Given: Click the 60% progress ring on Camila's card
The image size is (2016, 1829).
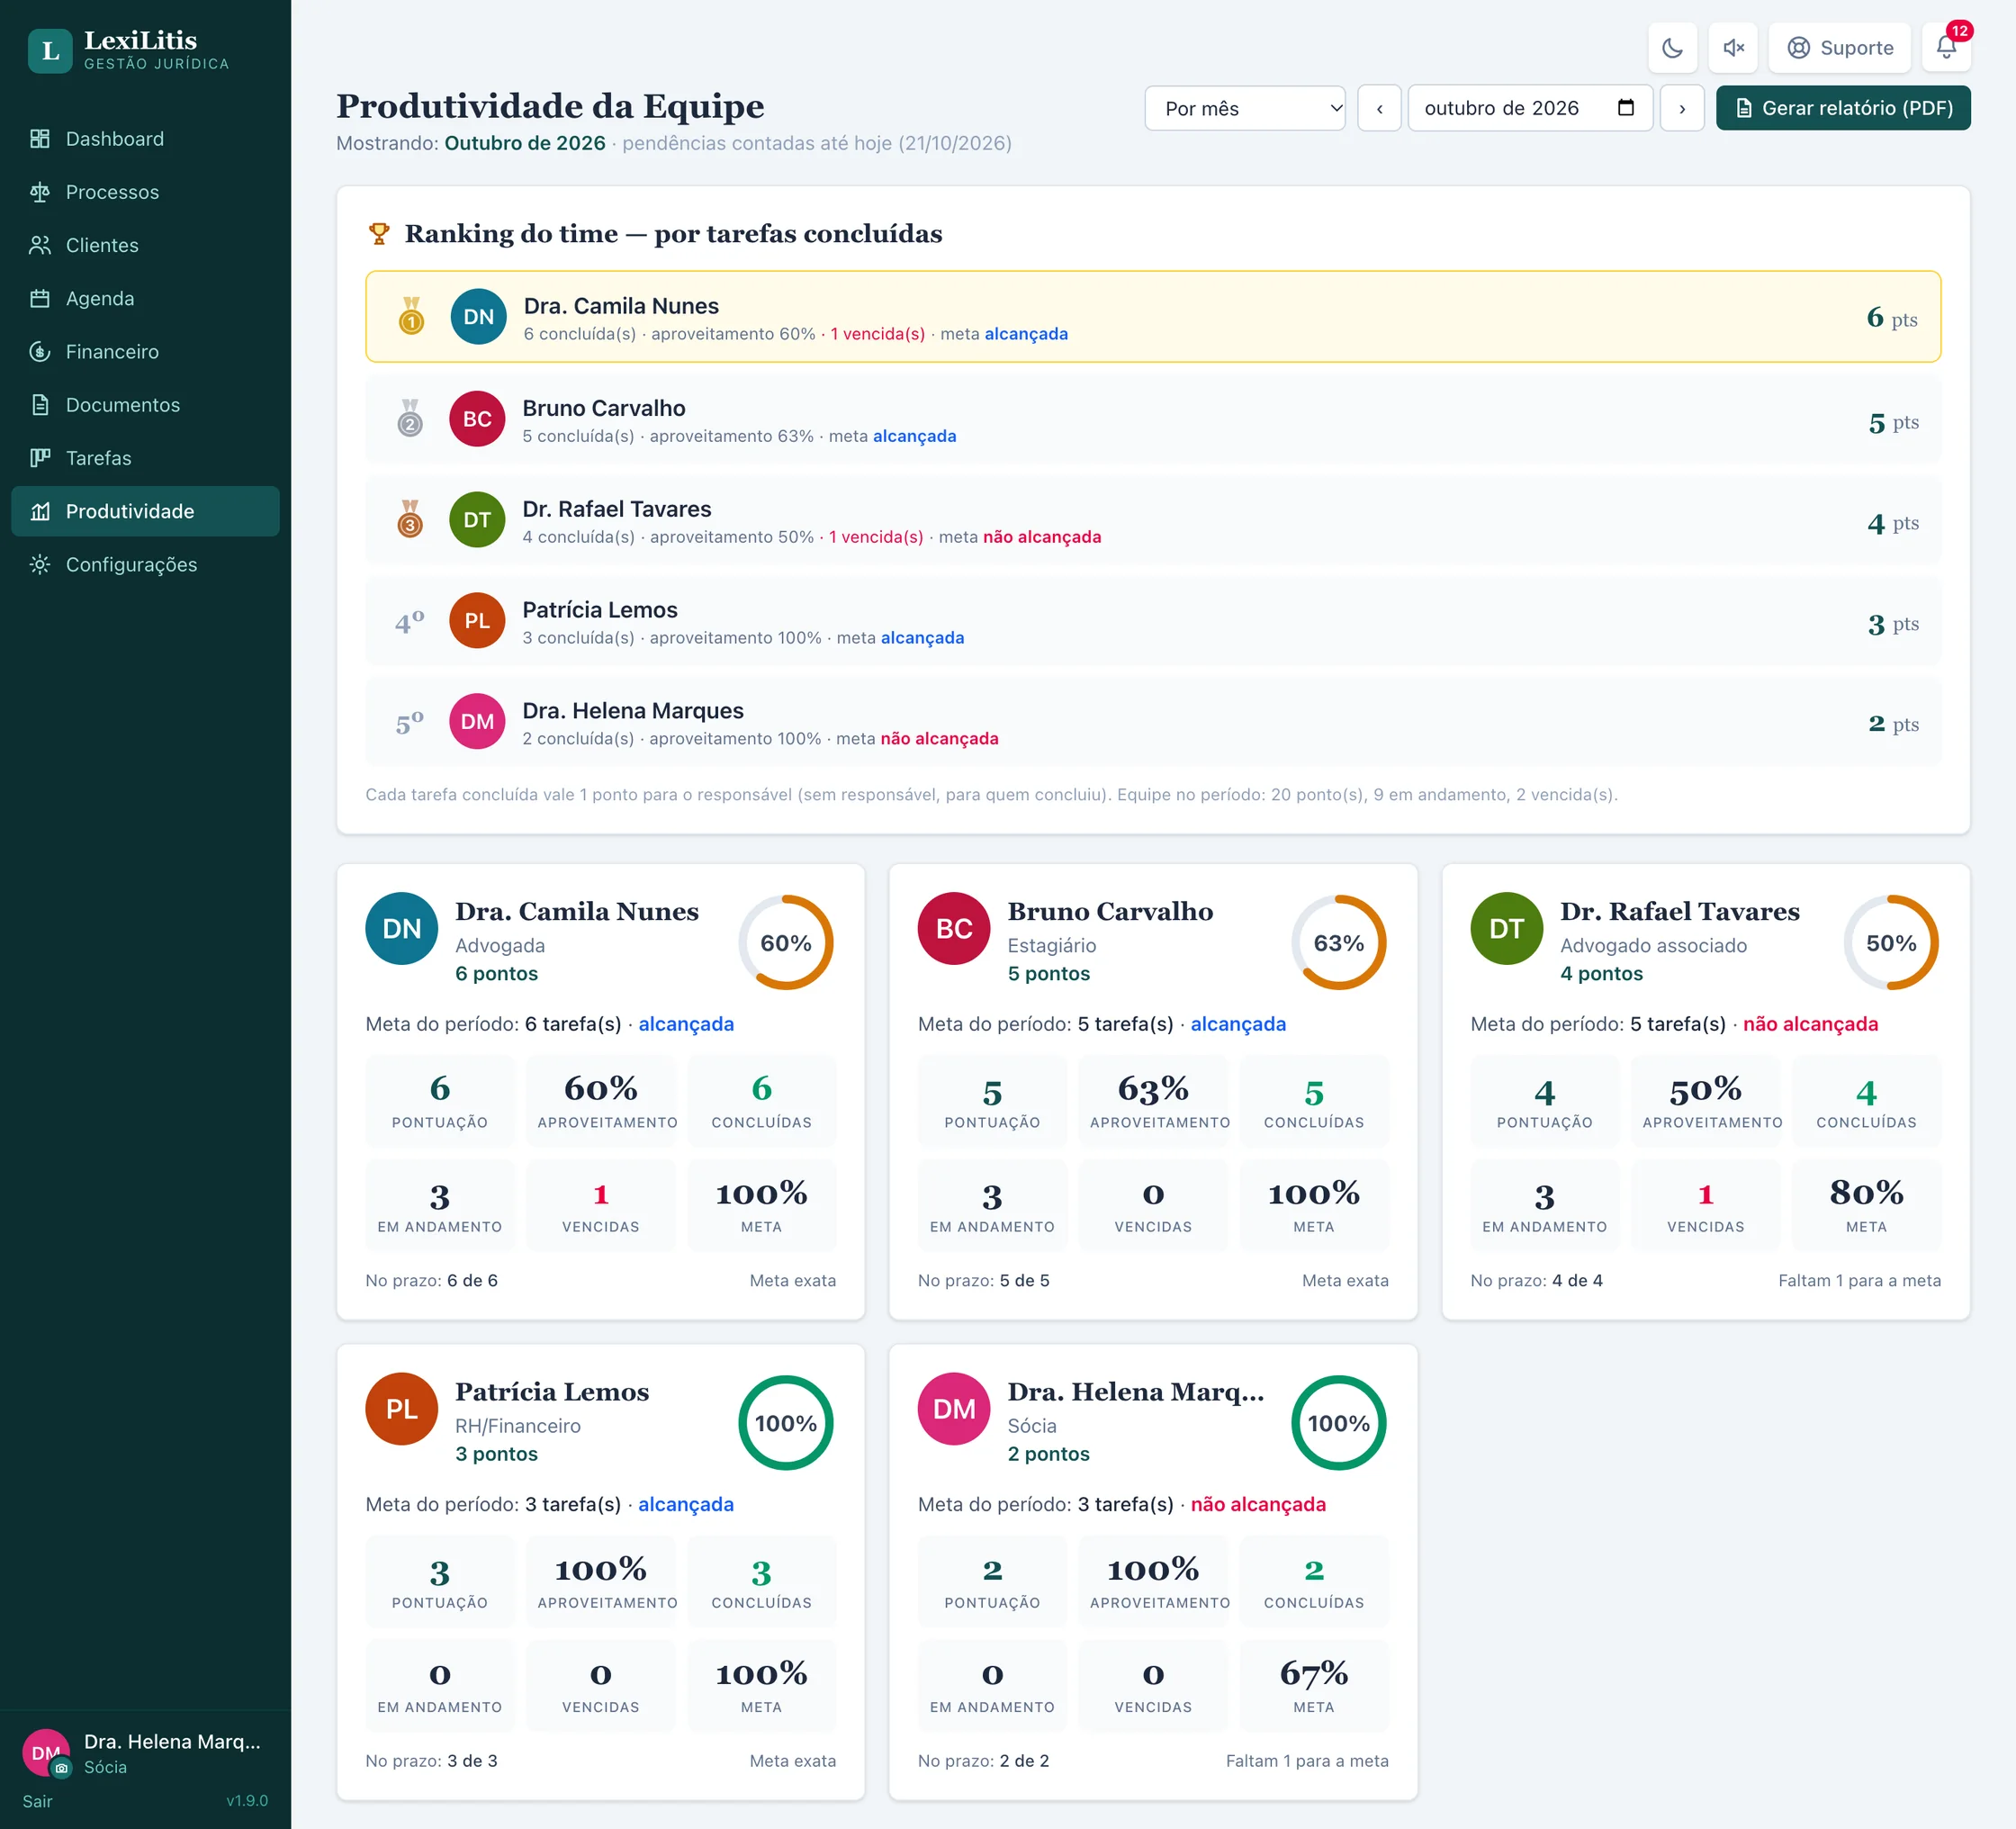Looking at the screenshot, I should (x=786, y=943).
